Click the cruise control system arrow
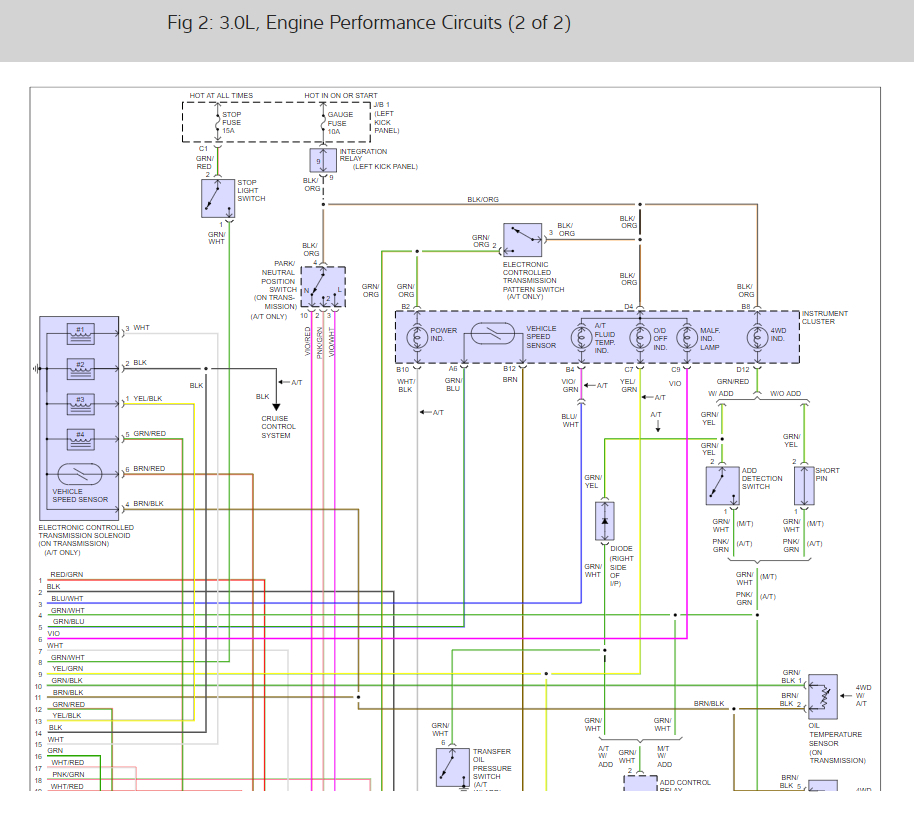The image size is (914, 814). 277,405
